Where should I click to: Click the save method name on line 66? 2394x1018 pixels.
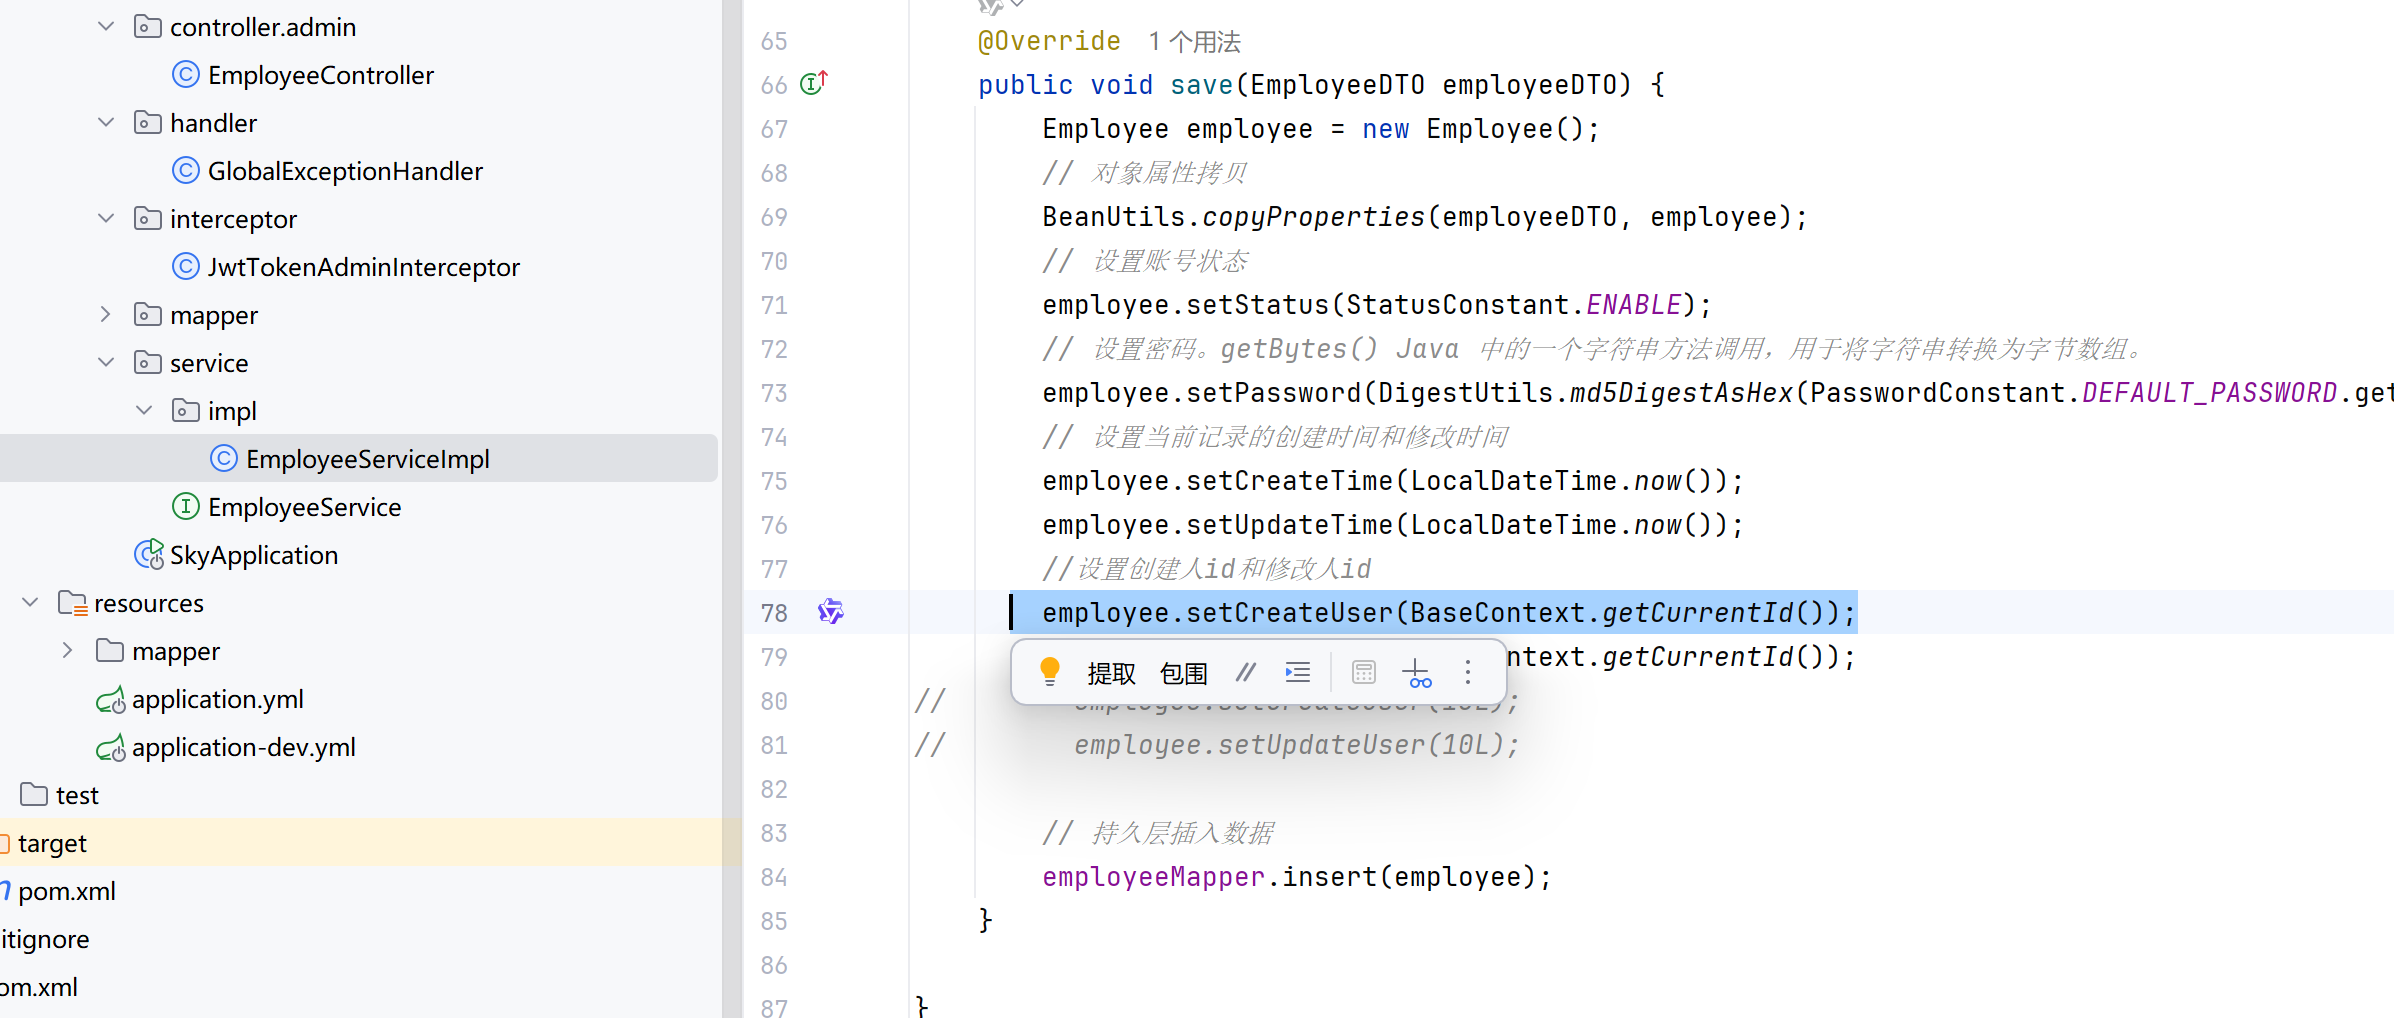1202,85
